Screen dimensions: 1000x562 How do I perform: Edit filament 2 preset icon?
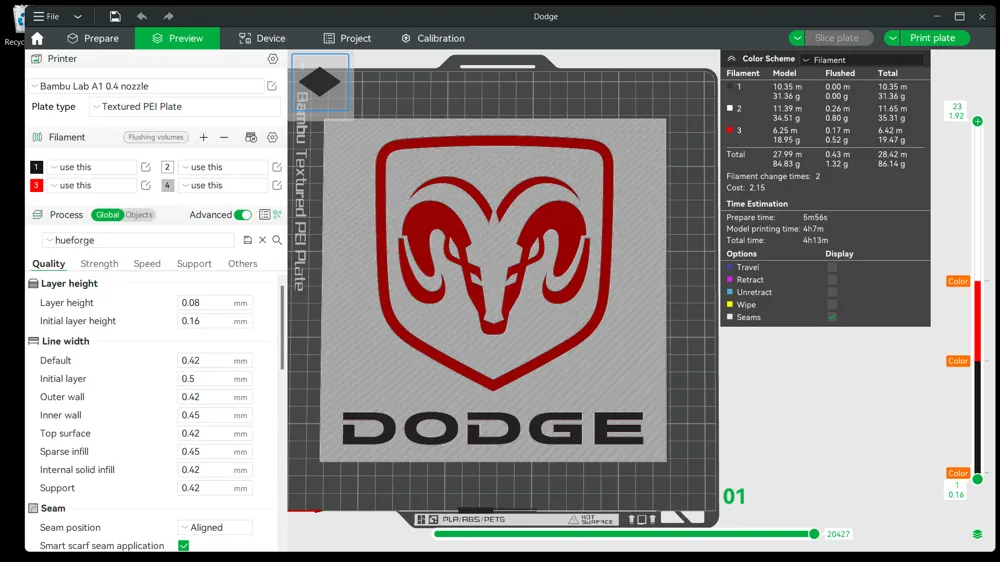277,167
